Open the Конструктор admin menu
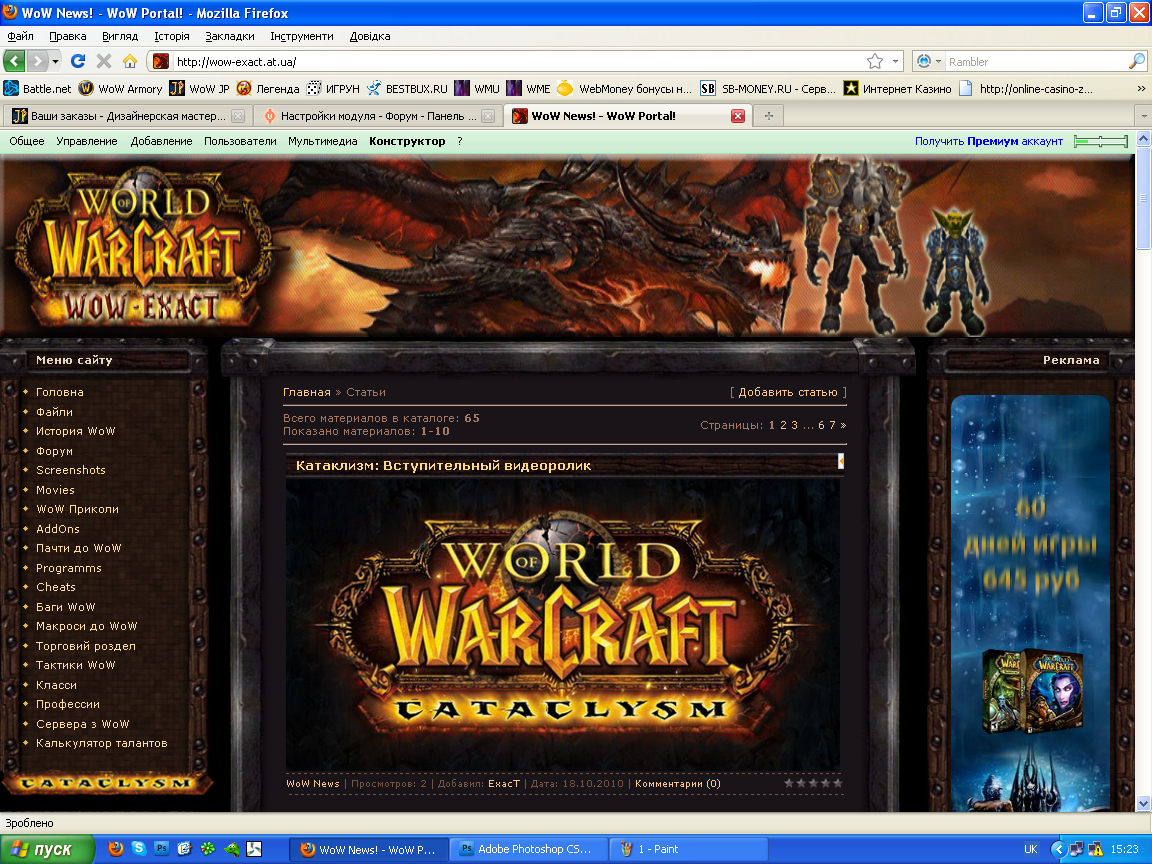The image size is (1152, 864). [x=407, y=141]
